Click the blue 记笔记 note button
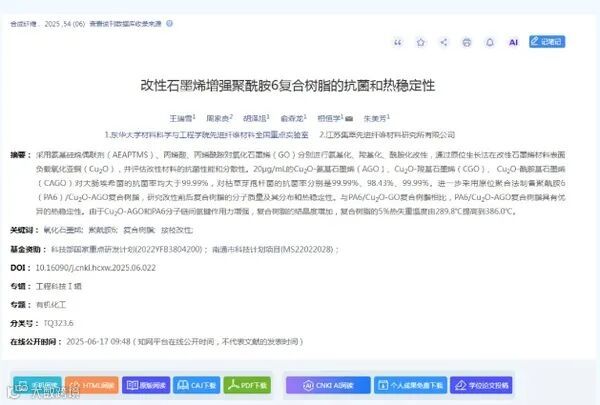Viewport: 600px width, 405px height. pyautogui.click(x=547, y=42)
